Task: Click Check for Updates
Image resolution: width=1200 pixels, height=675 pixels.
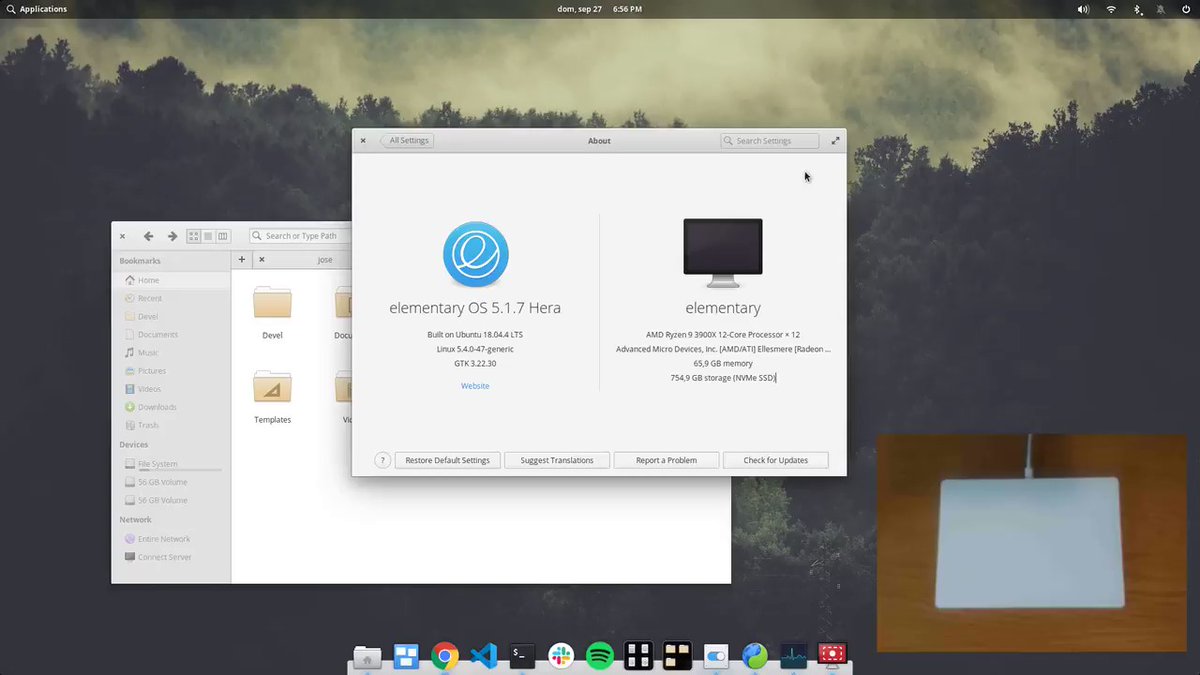Action: 775,460
